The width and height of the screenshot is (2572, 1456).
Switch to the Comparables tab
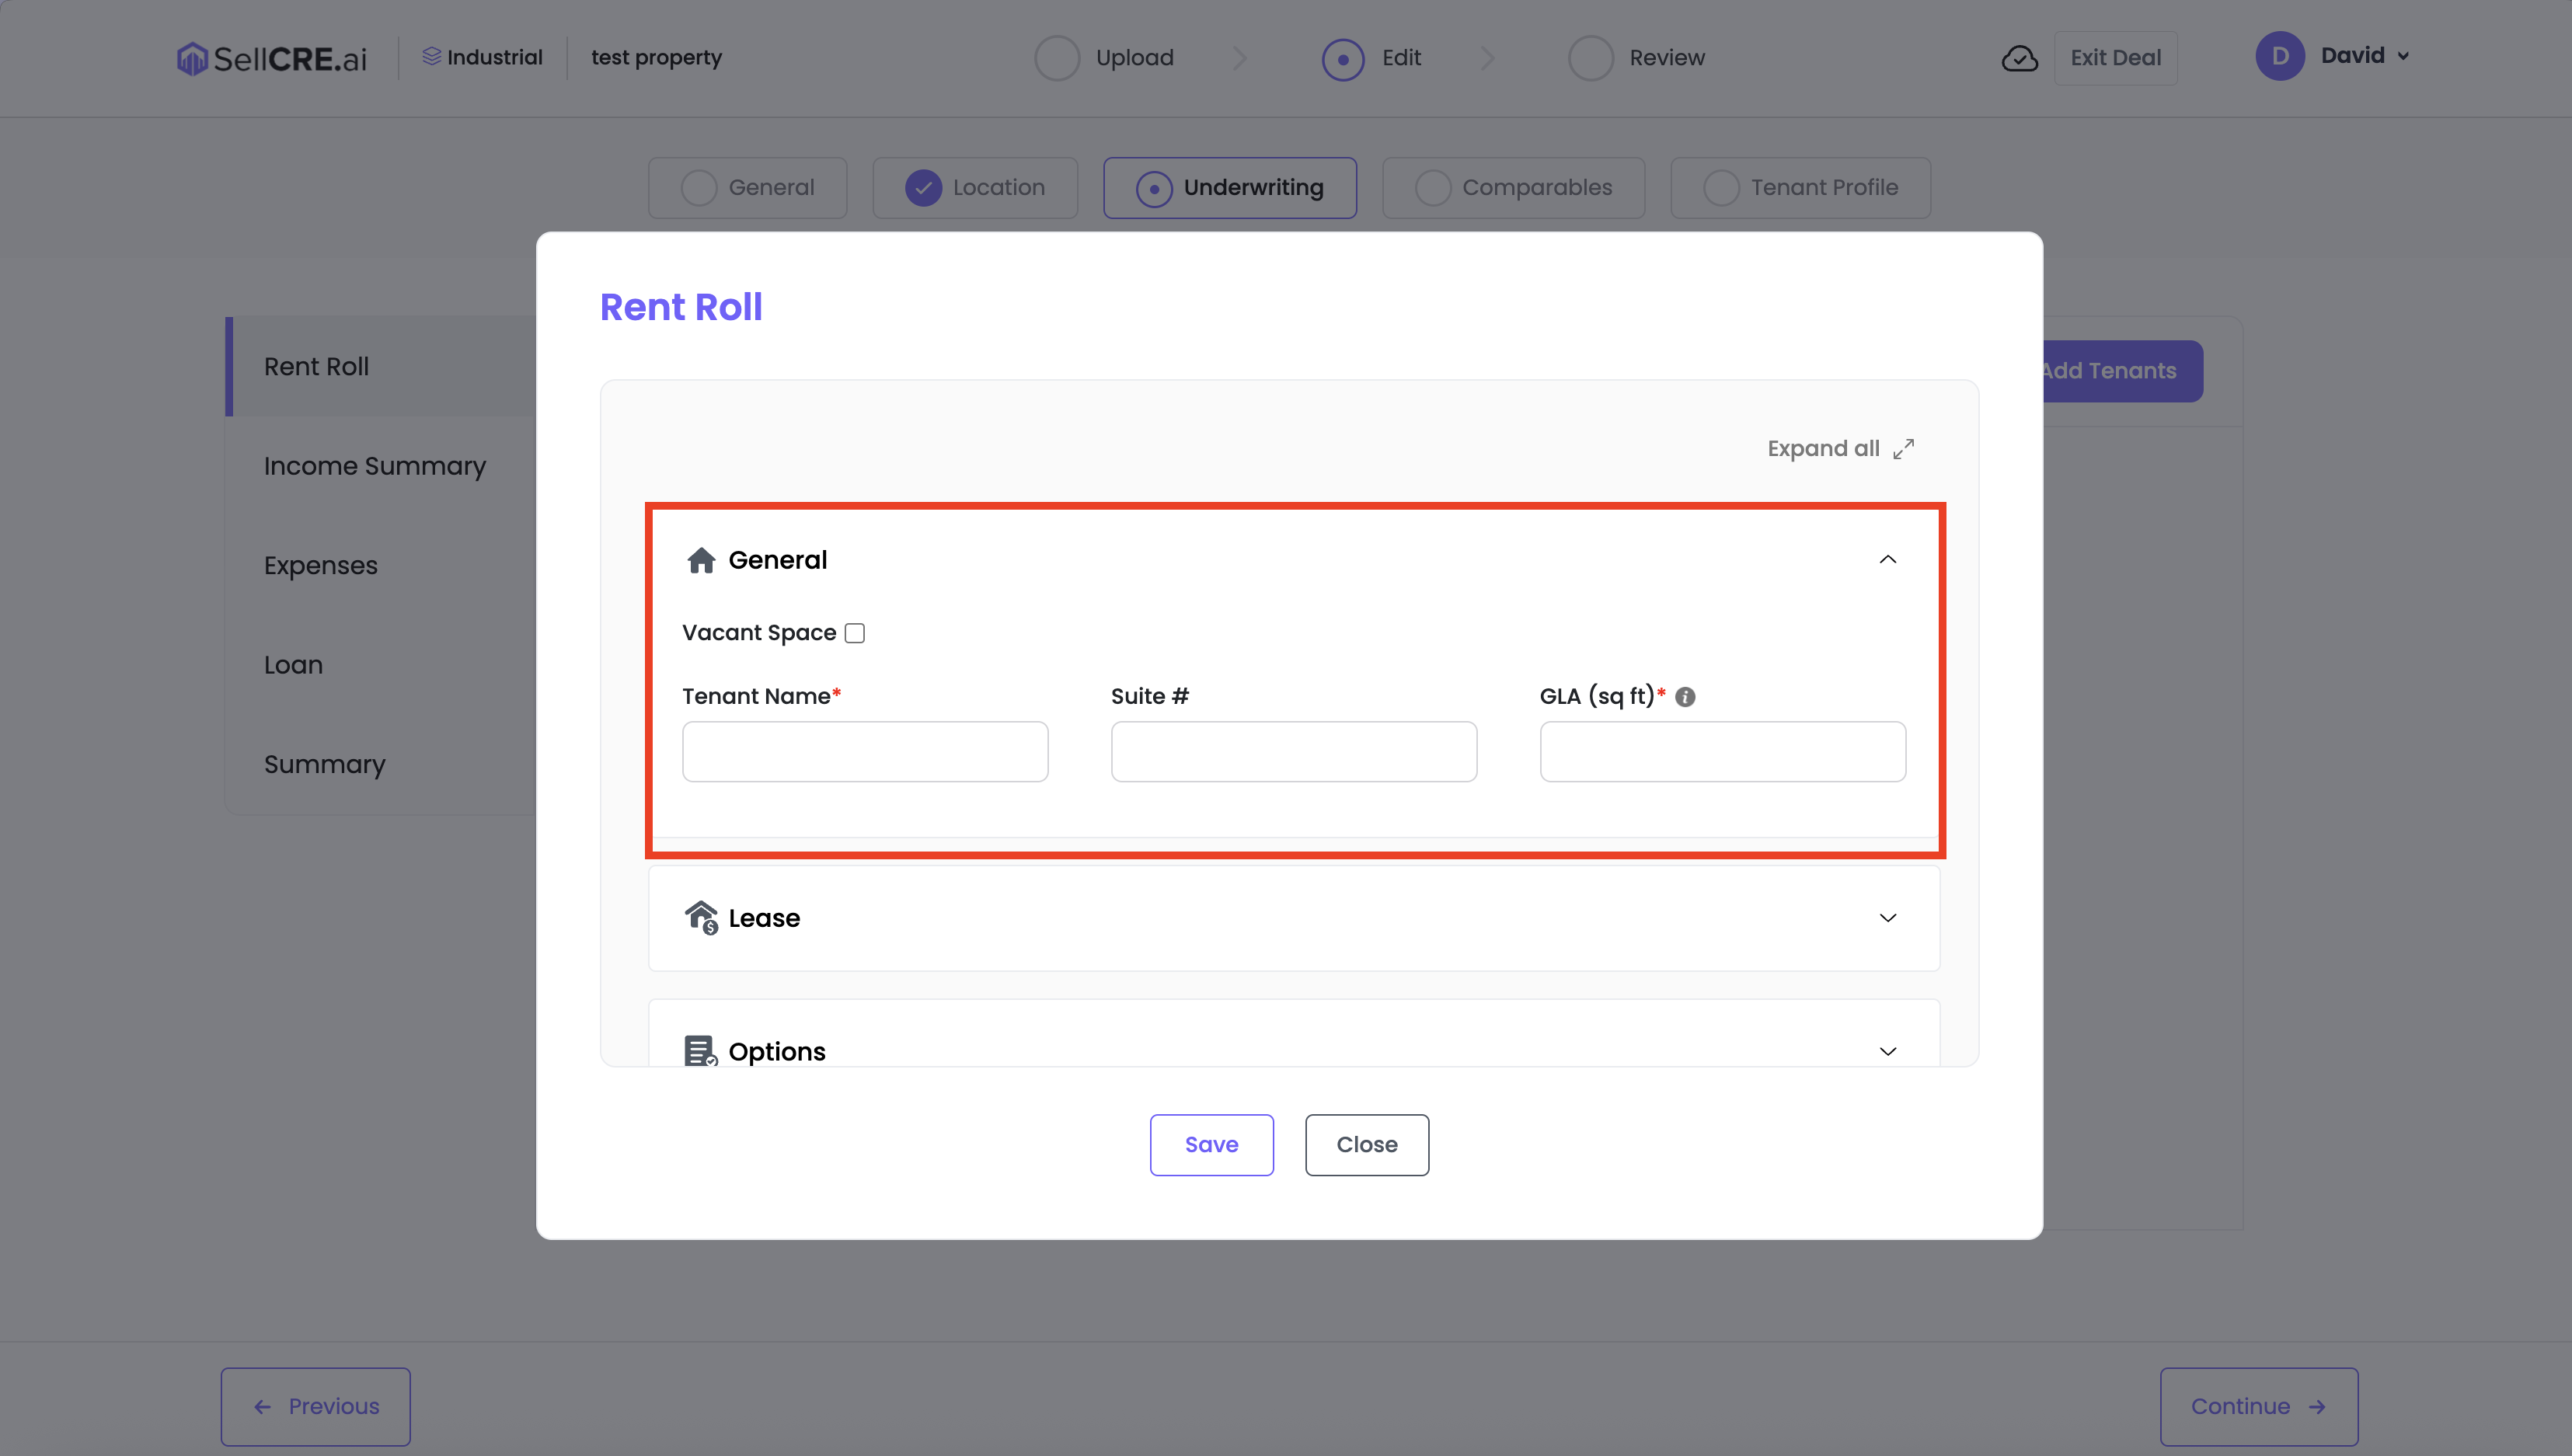point(1513,187)
